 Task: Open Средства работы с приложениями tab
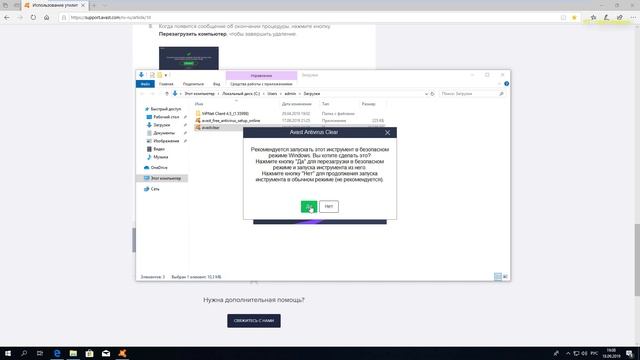click(x=261, y=84)
